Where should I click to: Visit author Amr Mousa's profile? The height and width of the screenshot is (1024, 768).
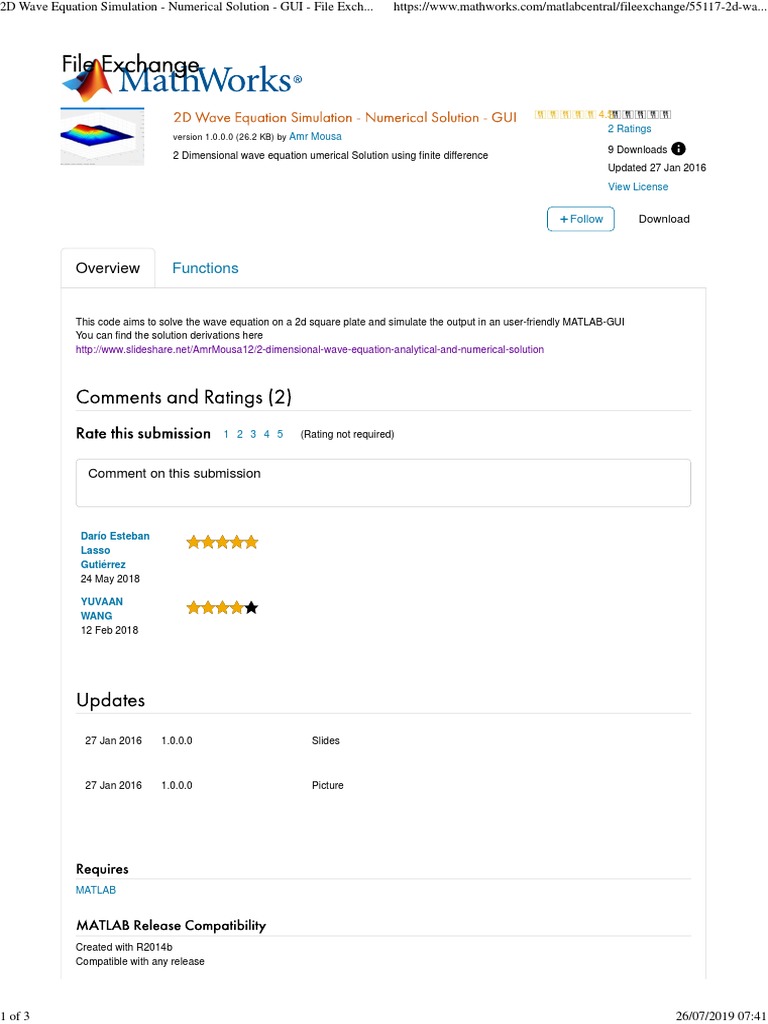point(315,136)
